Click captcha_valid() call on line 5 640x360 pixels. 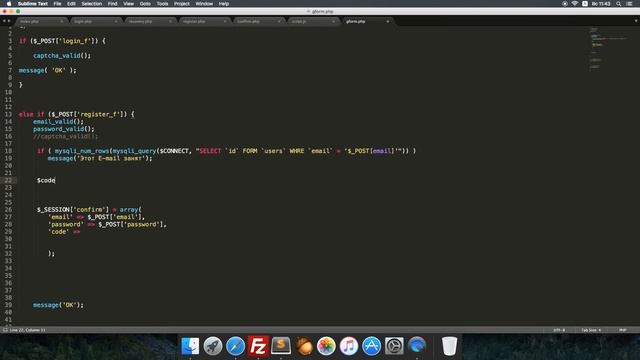click(62, 56)
